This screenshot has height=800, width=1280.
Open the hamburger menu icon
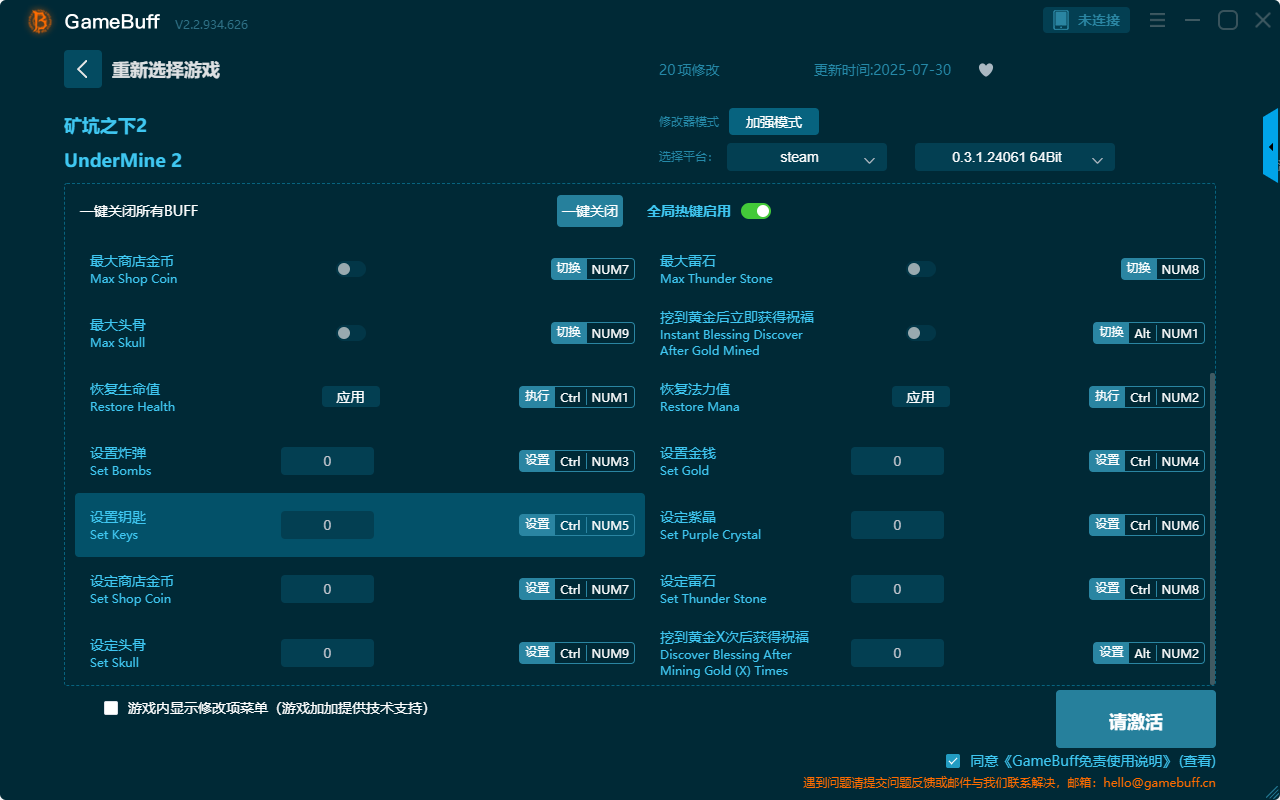coord(1156,19)
